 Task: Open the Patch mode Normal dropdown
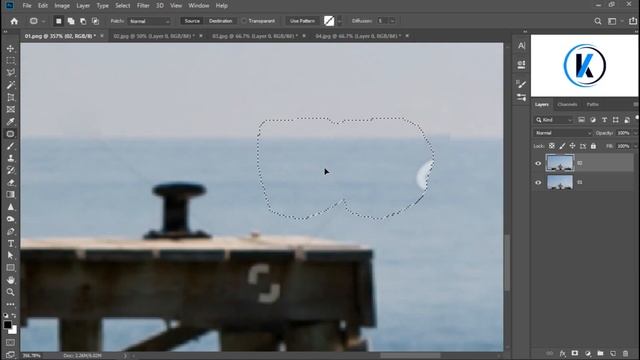click(x=149, y=21)
